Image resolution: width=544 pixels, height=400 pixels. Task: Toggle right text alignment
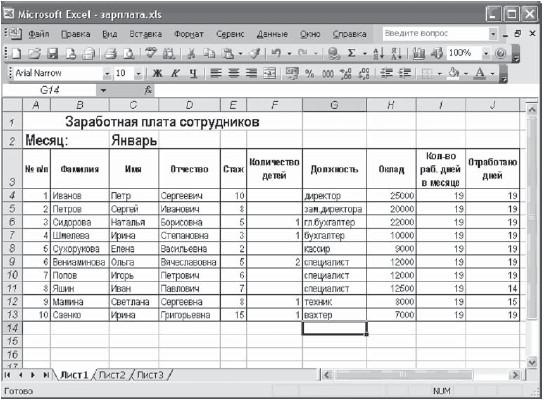click(252, 73)
